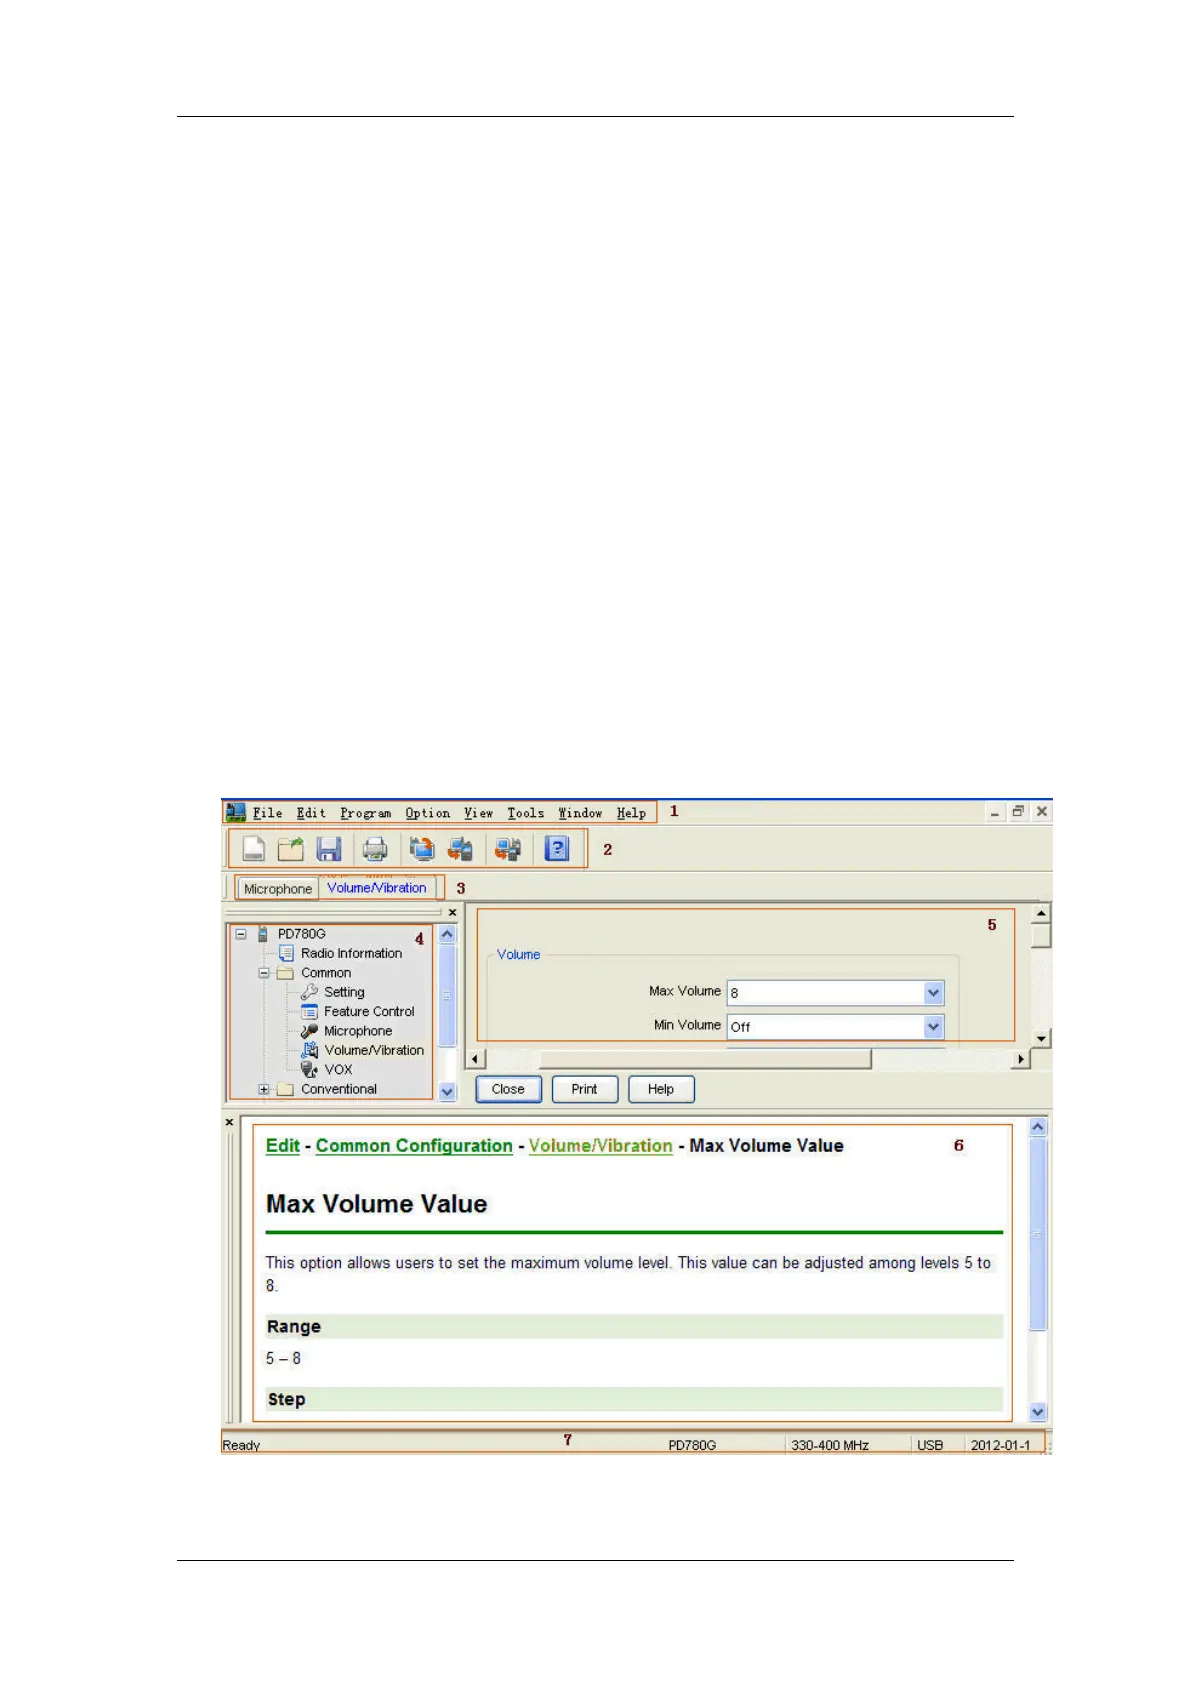Viewport: 1190px width, 1684px height.
Task: Close the tree panel with its X
Action: [x=452, y=913]
